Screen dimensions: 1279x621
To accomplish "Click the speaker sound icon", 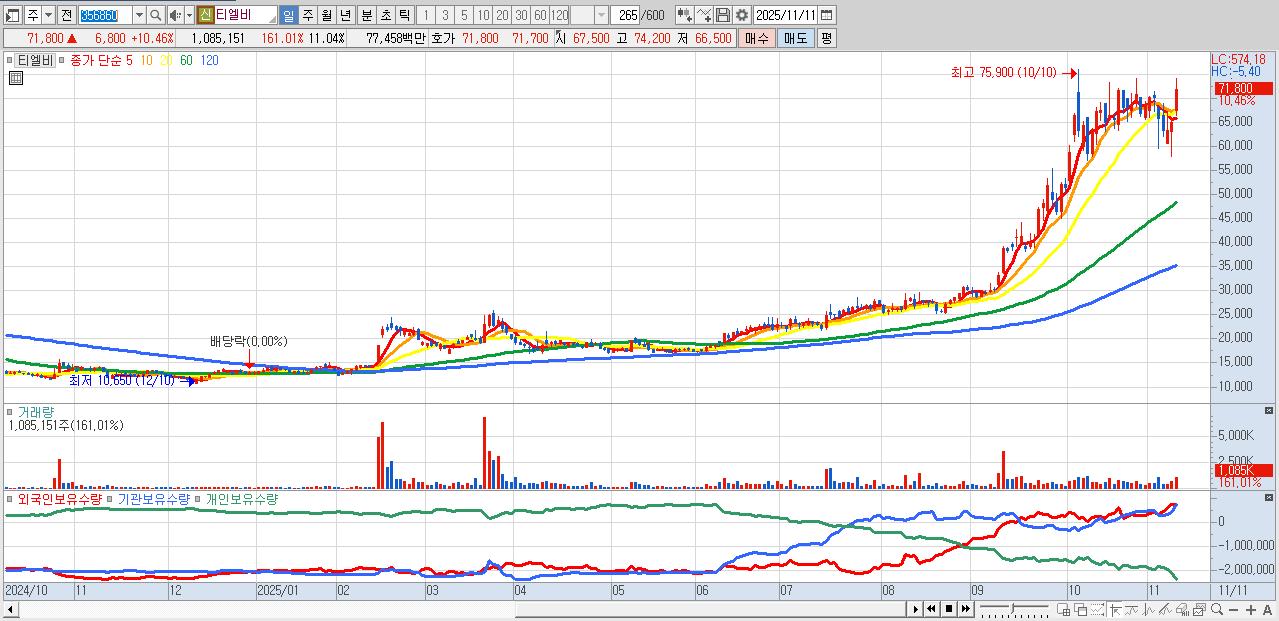I will [x=175, y=15].
